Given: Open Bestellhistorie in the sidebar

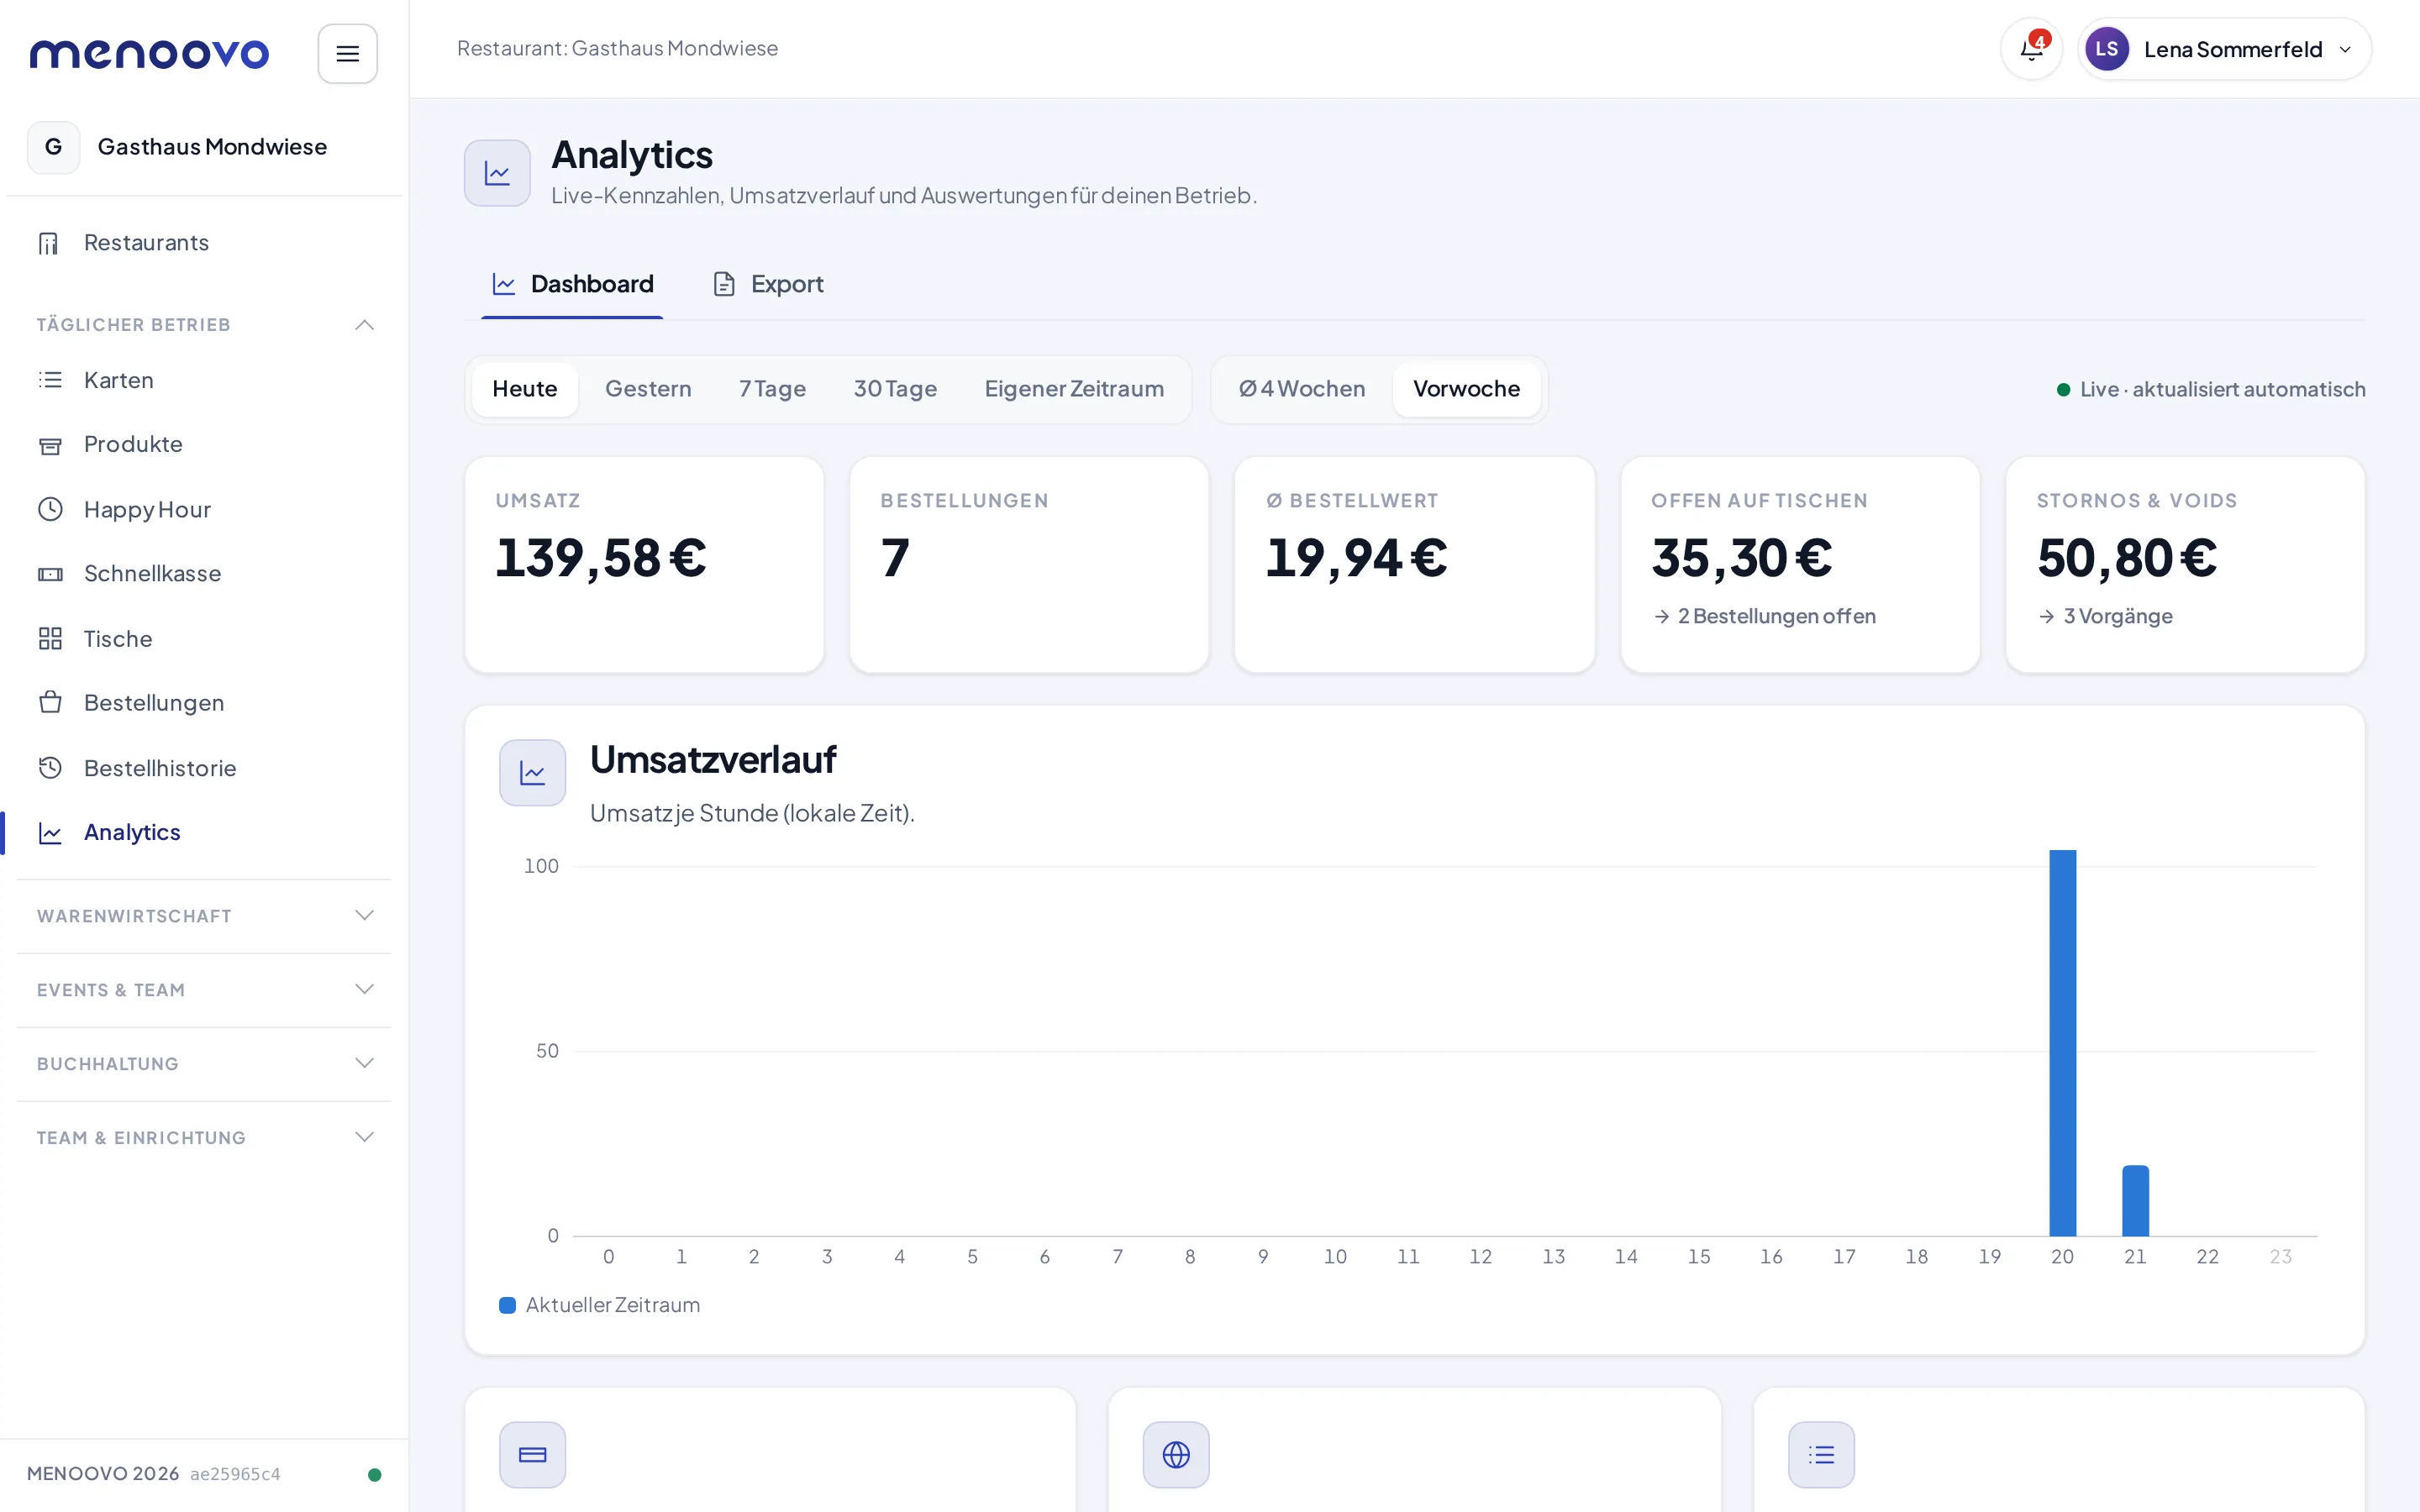Looking at the screenshot, I should (x=204, y=768).
